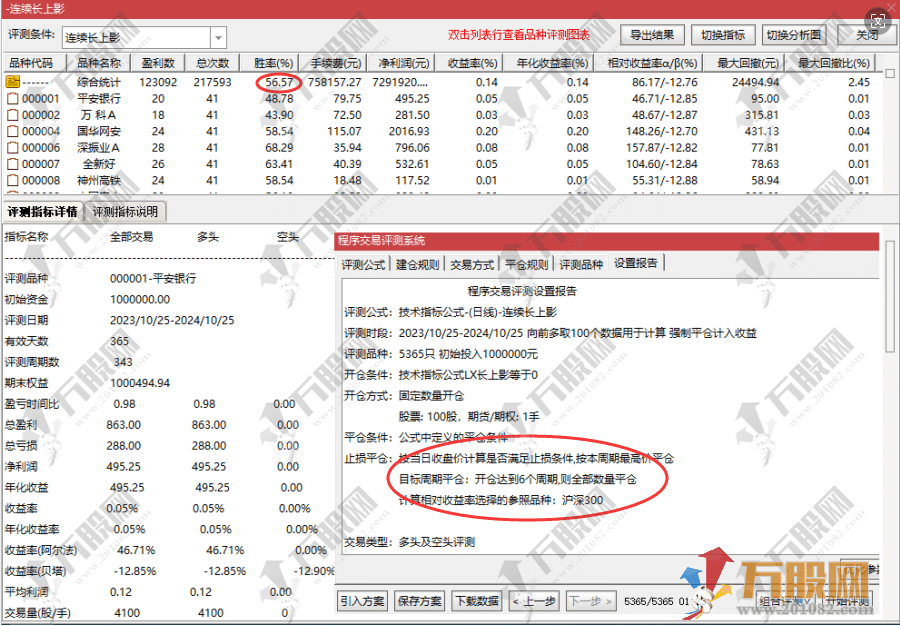Screen dimensions: 900x626
Task: Click the 评测日期 value 2023/10/25-2024/10/25
Action: 172,320
